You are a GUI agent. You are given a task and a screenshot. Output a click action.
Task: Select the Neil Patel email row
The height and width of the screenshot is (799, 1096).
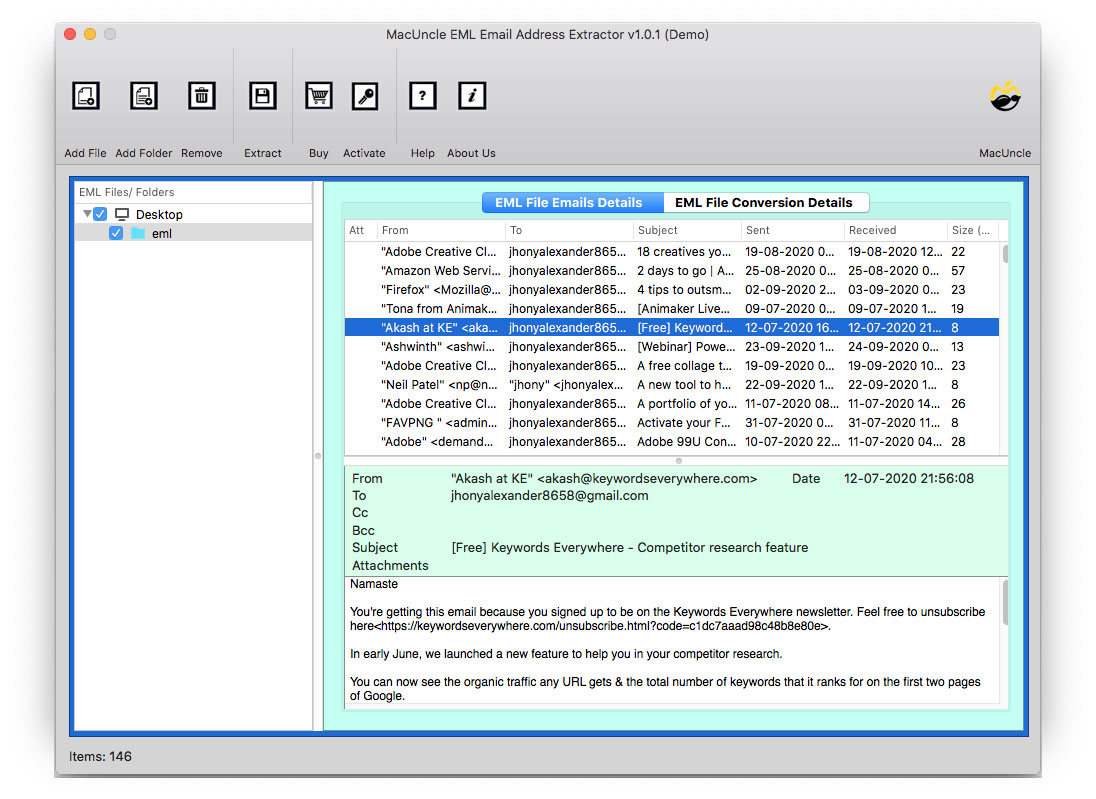coord(672,384)
